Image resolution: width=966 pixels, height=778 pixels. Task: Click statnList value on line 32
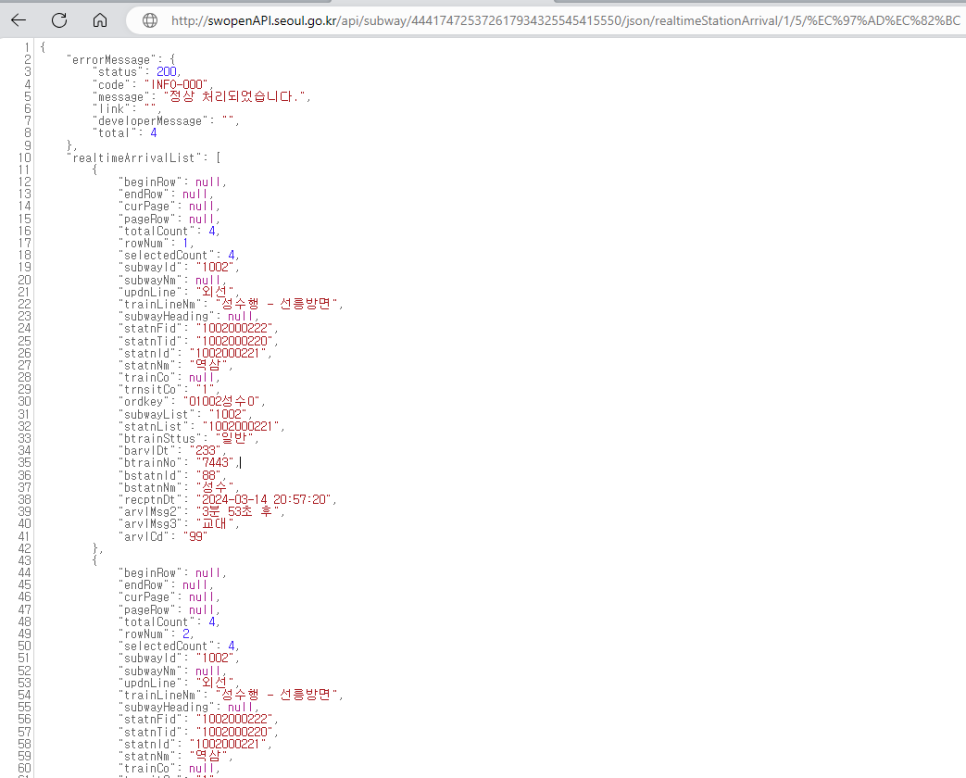(x=240, y=426)
